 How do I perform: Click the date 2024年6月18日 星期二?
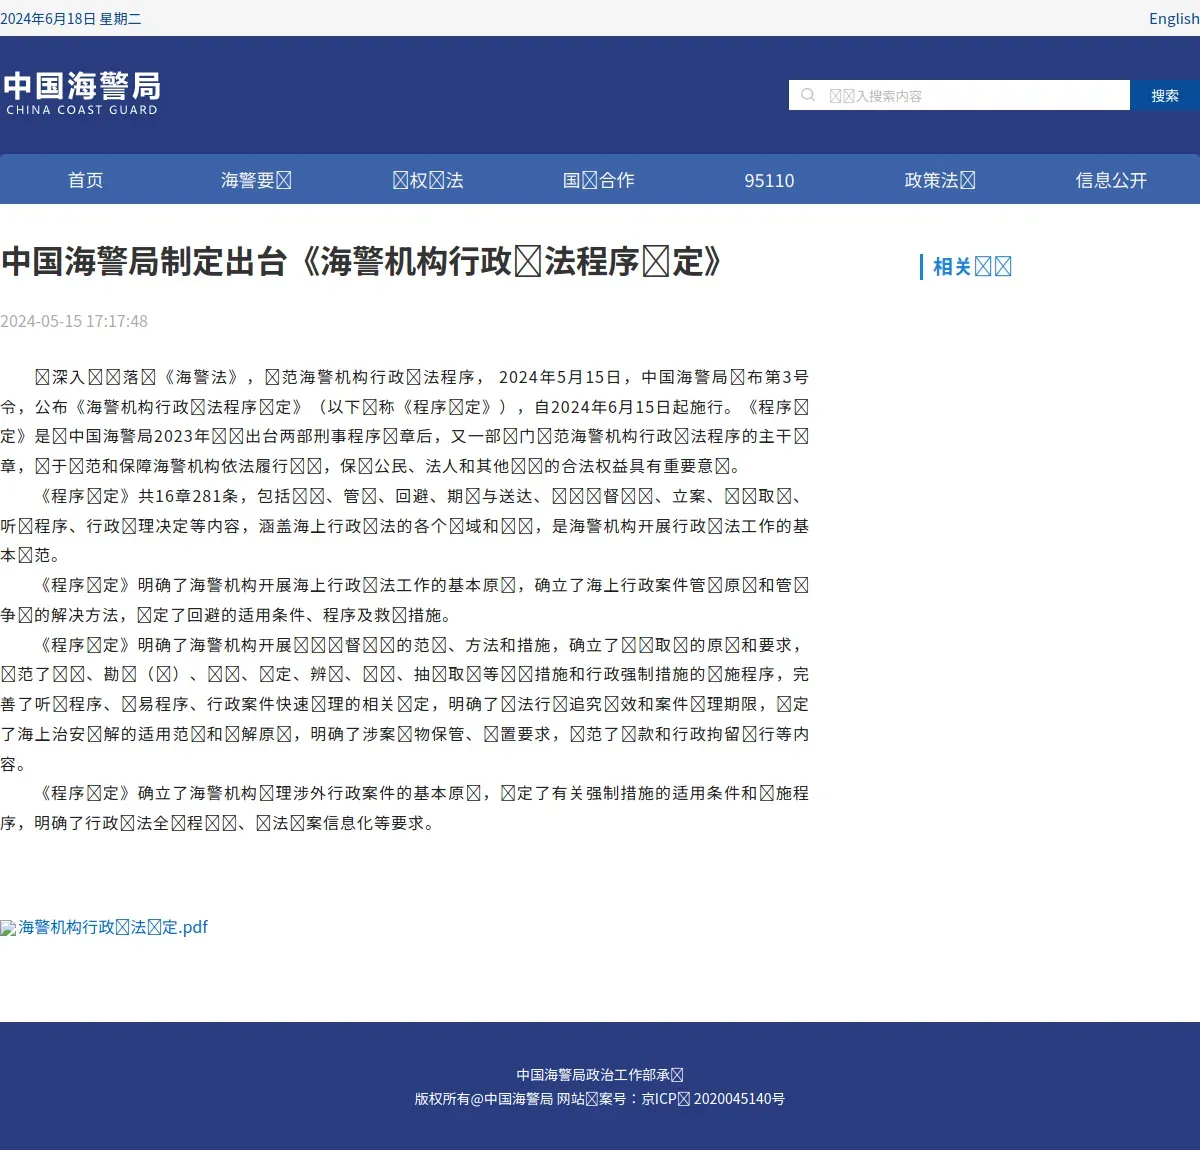[71, 18]
